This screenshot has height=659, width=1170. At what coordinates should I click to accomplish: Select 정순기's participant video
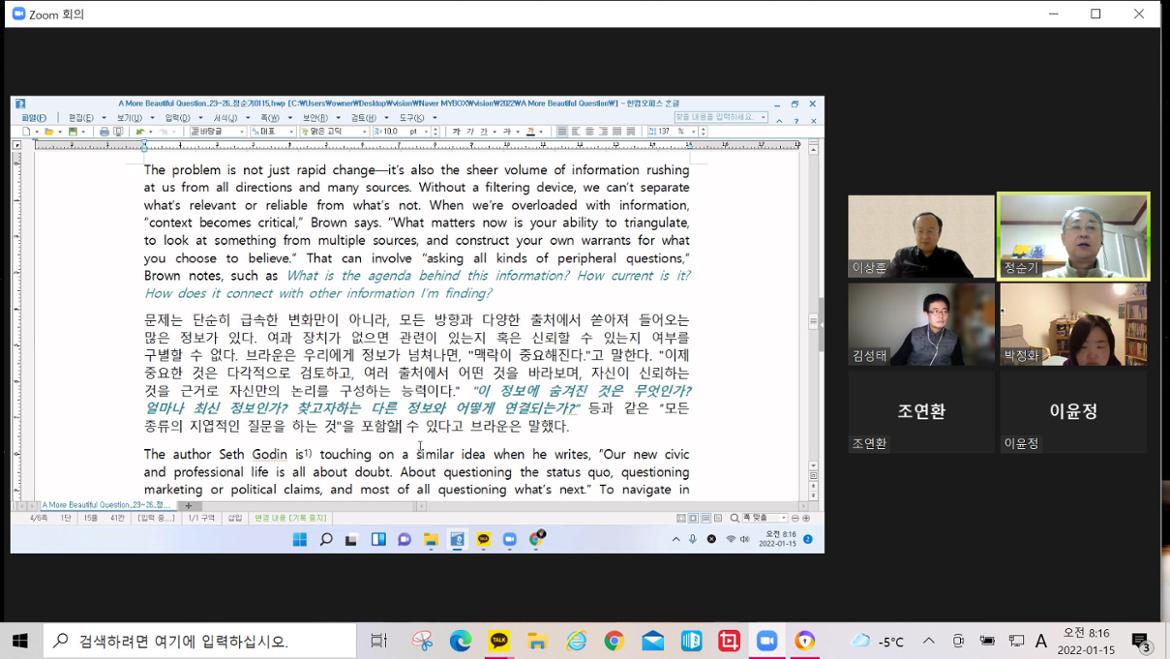tap(1073, 237)
